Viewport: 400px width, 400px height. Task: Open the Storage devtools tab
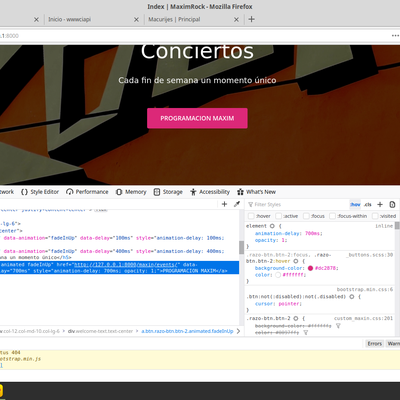pyautogui.click(x=168, y=192)
